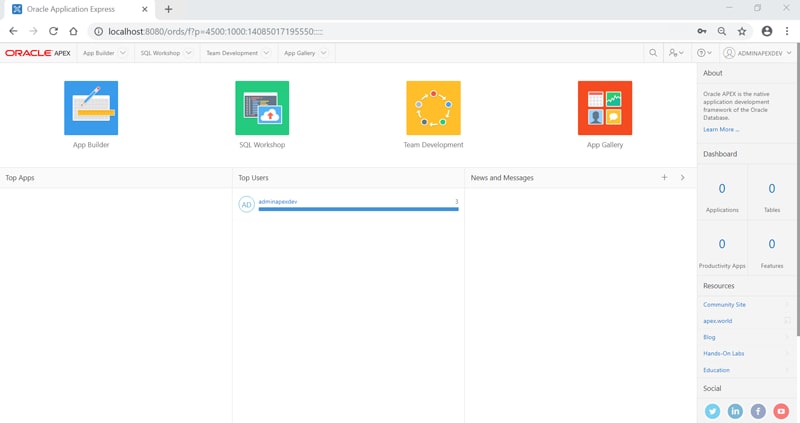
Task: Click the adminapexdev activity progress bar
Action: 358,209
